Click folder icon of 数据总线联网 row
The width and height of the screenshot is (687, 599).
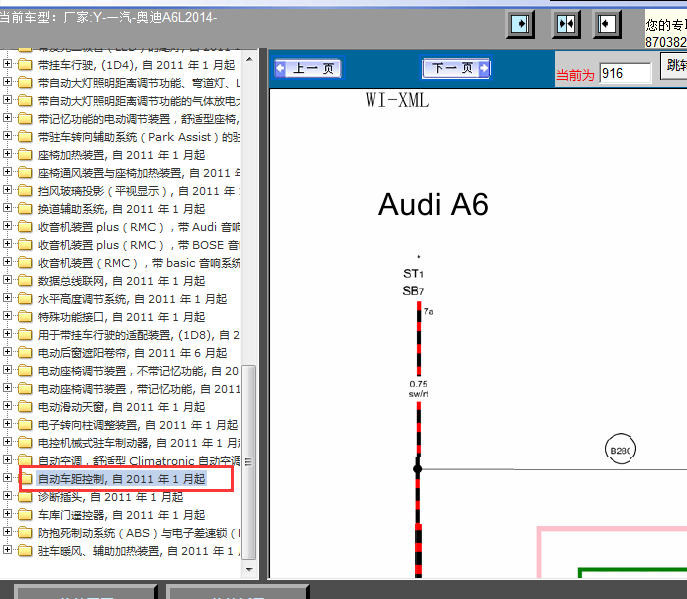25,280
